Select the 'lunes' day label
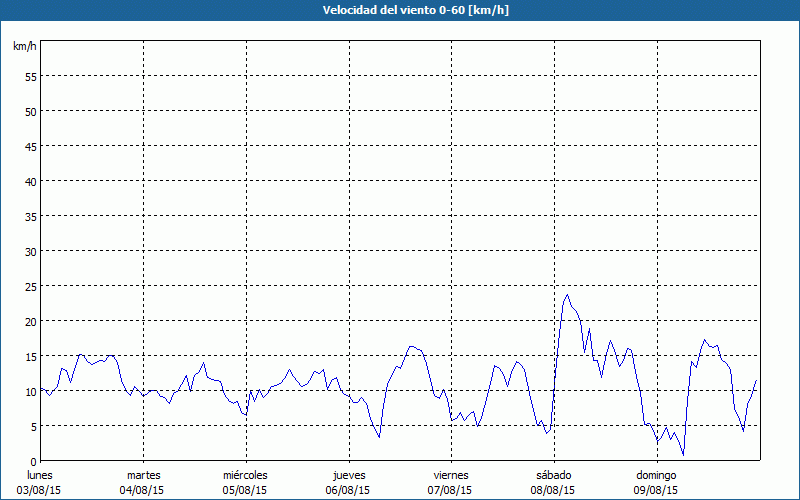This screenshot has height=500, width=800. [40, 475]
